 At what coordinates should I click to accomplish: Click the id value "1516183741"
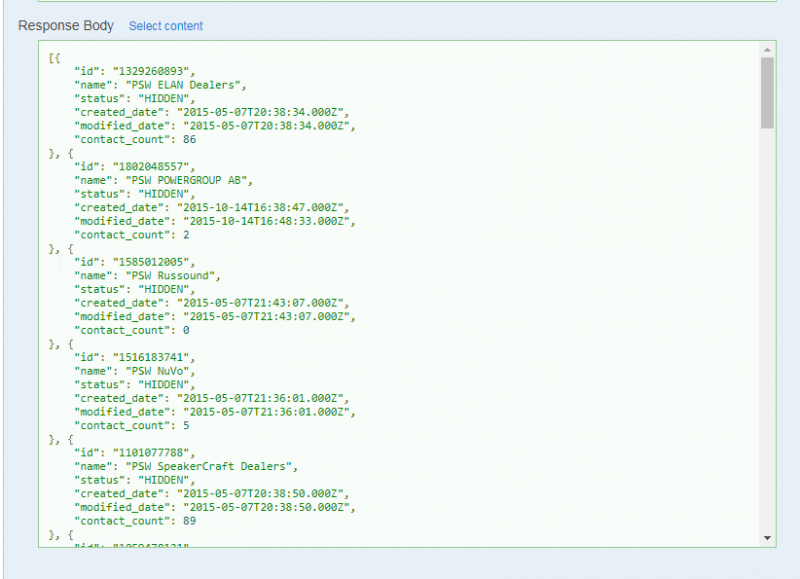coord(151,357)
